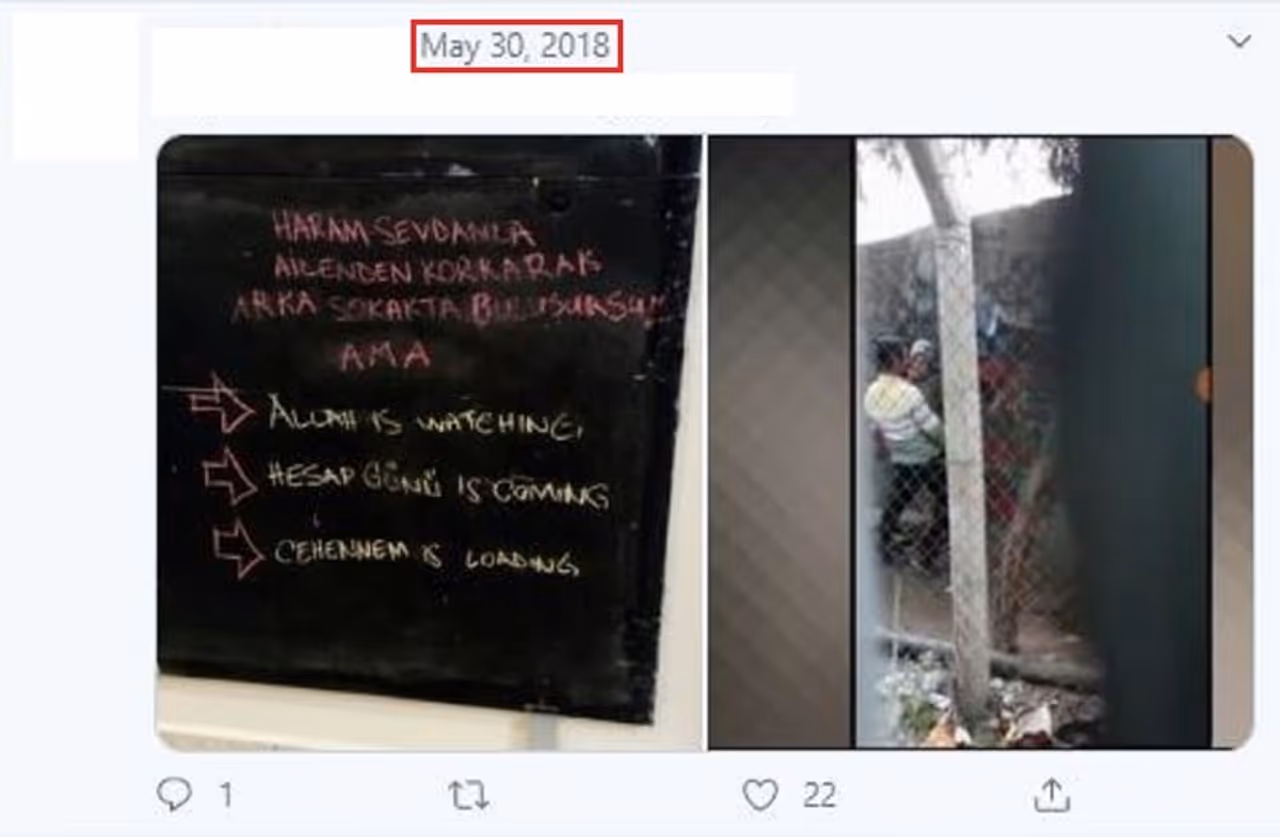The height and width of the screenshot is (837, 1280).
Task: Click the "ALLAH IS WATCHING" chalk line
Action: [425, 418]
